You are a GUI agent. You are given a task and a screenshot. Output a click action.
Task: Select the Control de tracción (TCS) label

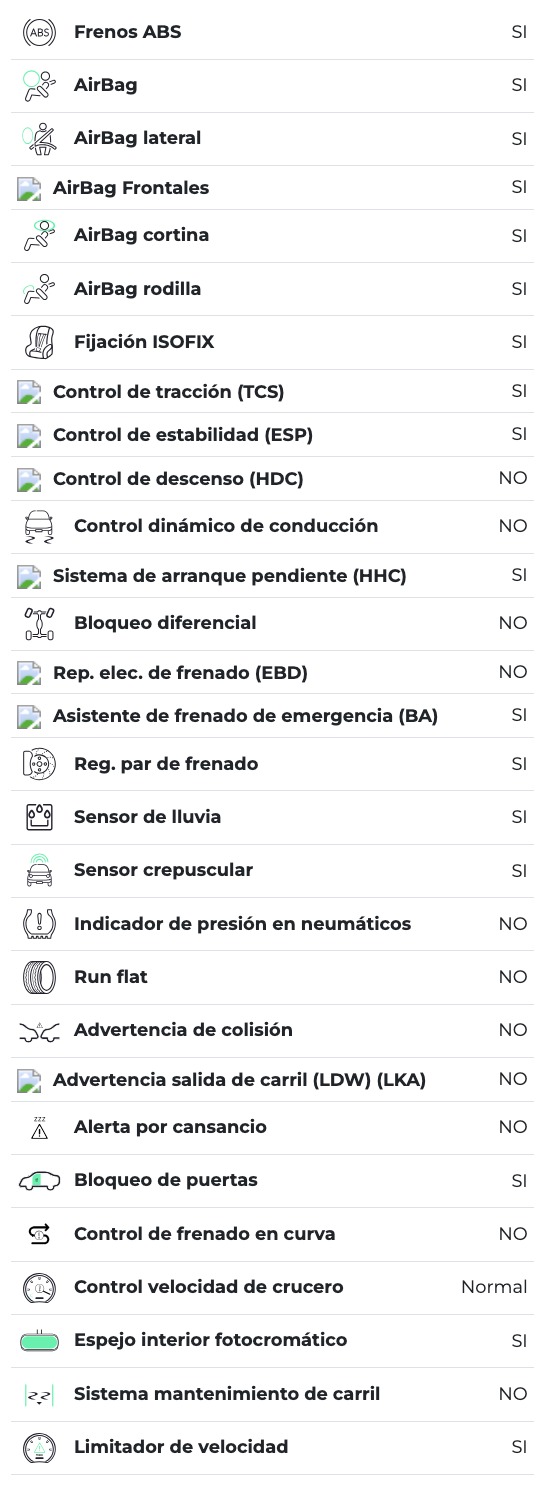click(168, 392)
